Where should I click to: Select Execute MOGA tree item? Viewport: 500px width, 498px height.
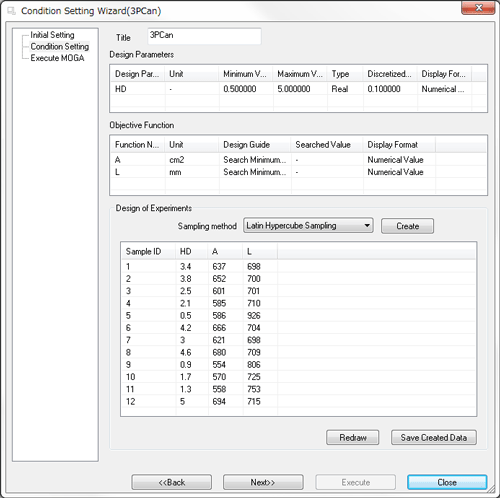tap(57, 58)
